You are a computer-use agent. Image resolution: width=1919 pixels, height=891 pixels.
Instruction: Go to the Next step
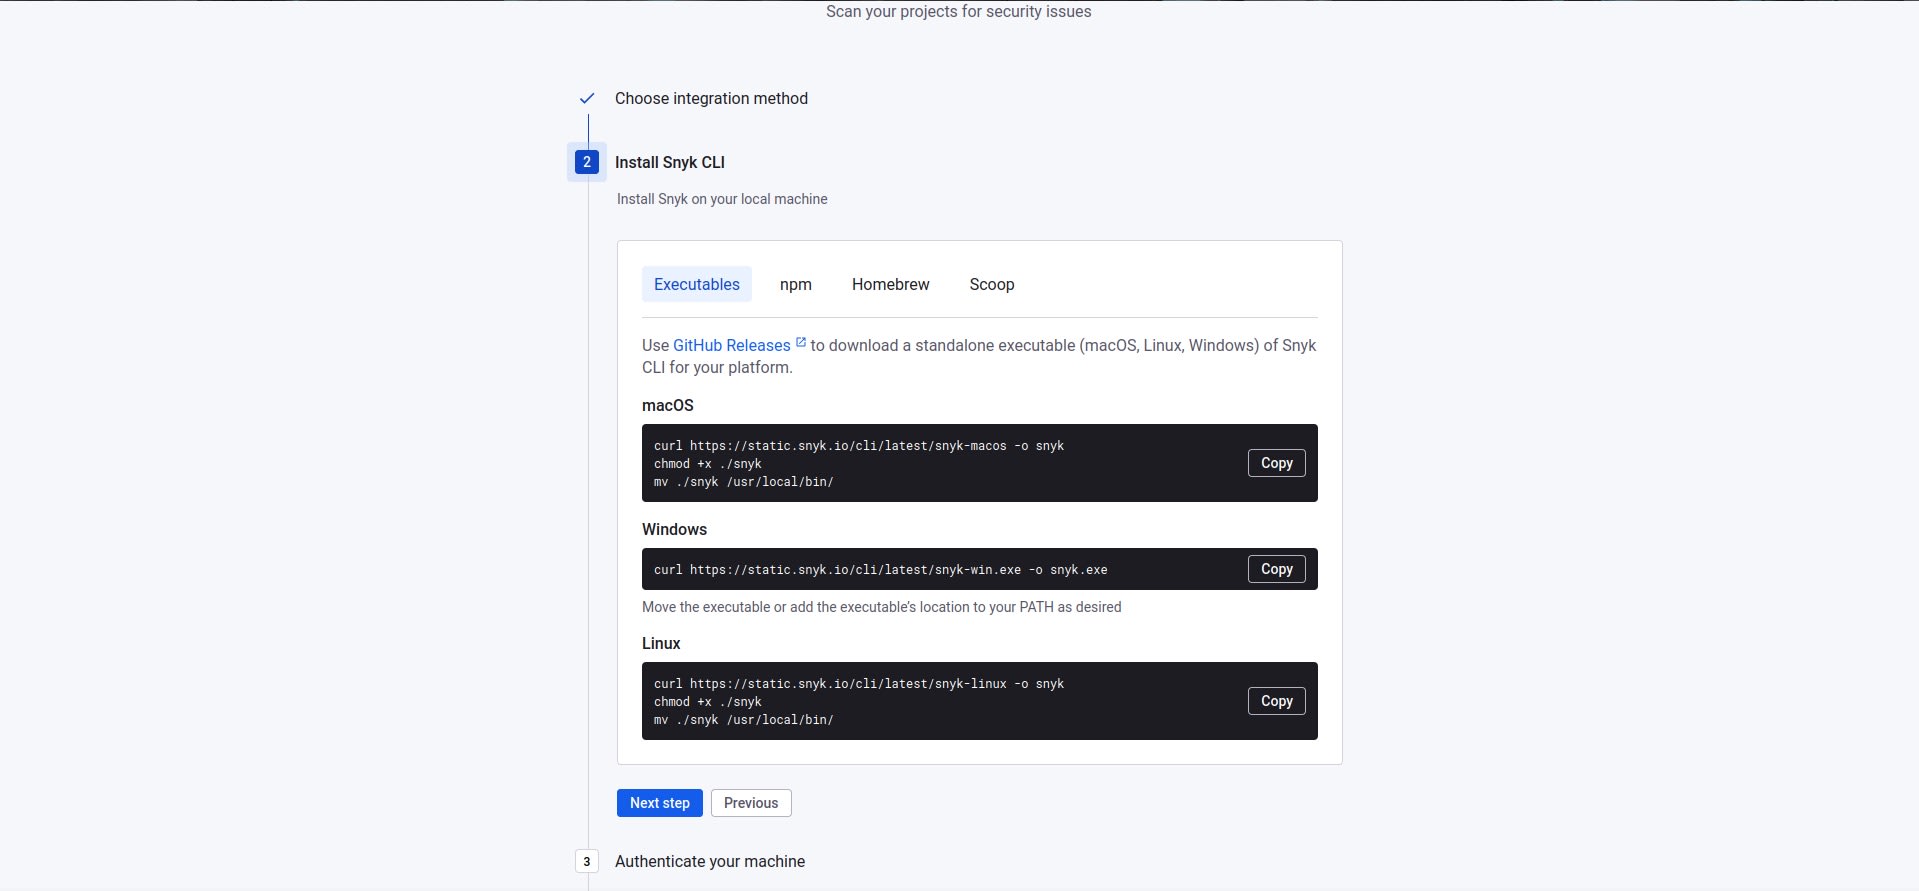coord(660,803)
